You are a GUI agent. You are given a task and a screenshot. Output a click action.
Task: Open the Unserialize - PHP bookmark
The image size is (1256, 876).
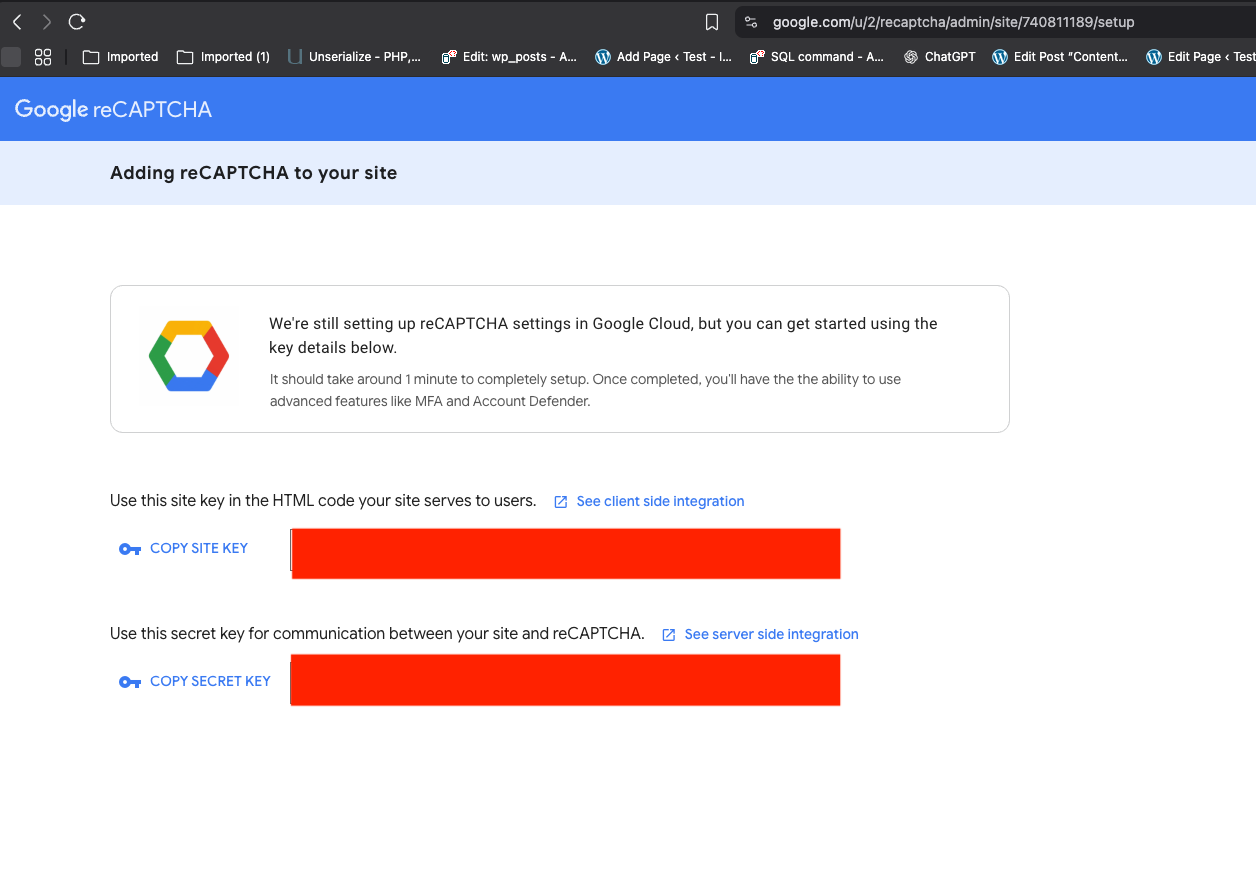(x=354, y=57)
